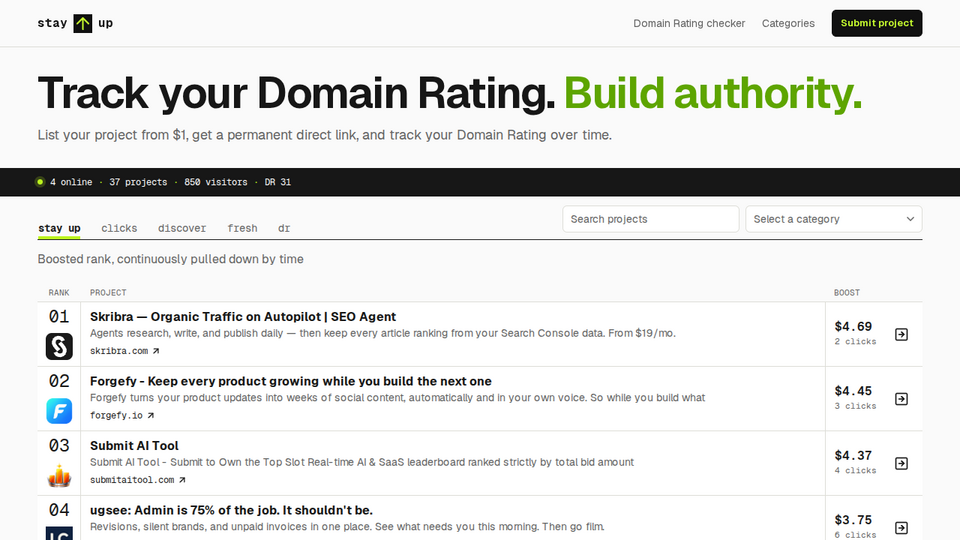Click the RANK column header

[x=59, y=293]
